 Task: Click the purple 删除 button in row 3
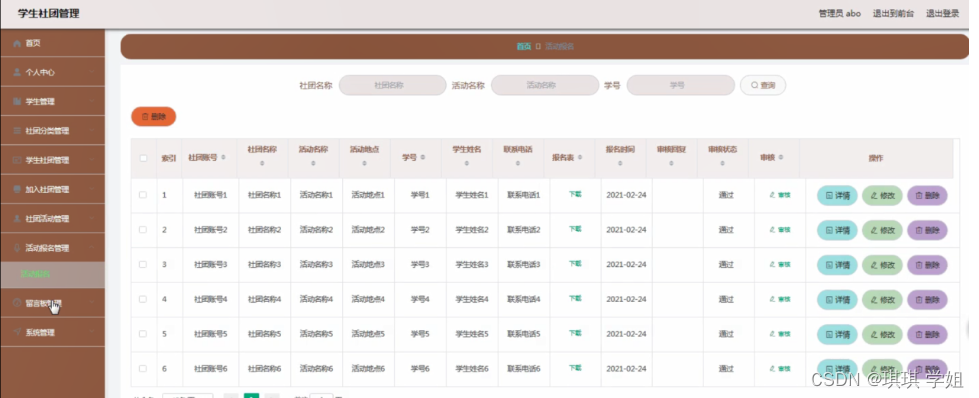tap(927, 265)
